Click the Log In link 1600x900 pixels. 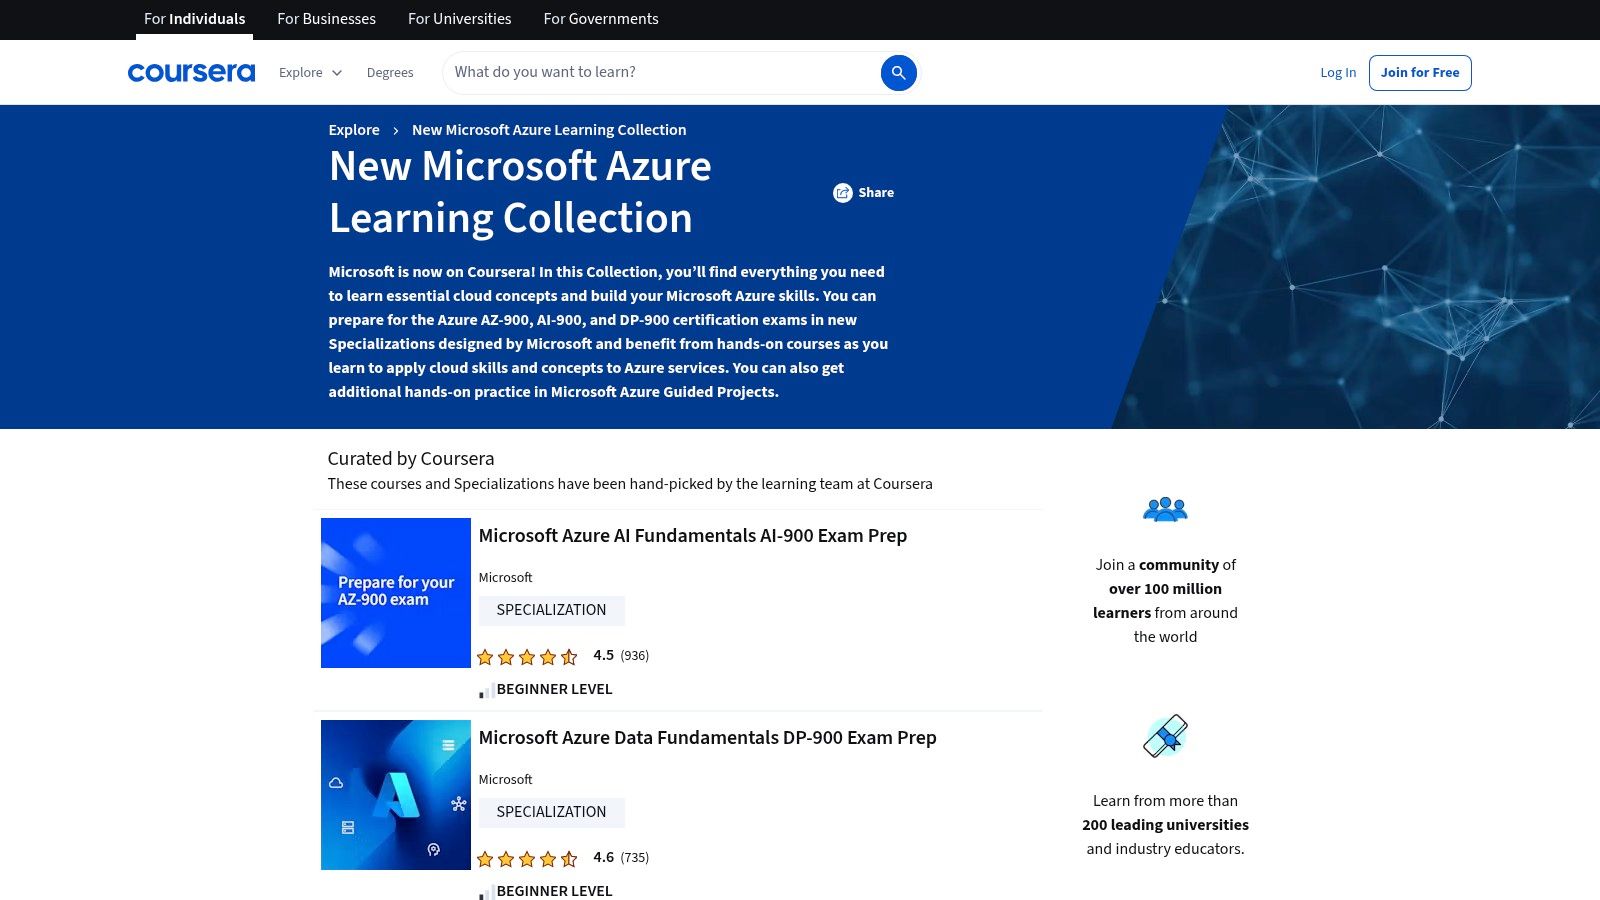(x=1338, y=72)
